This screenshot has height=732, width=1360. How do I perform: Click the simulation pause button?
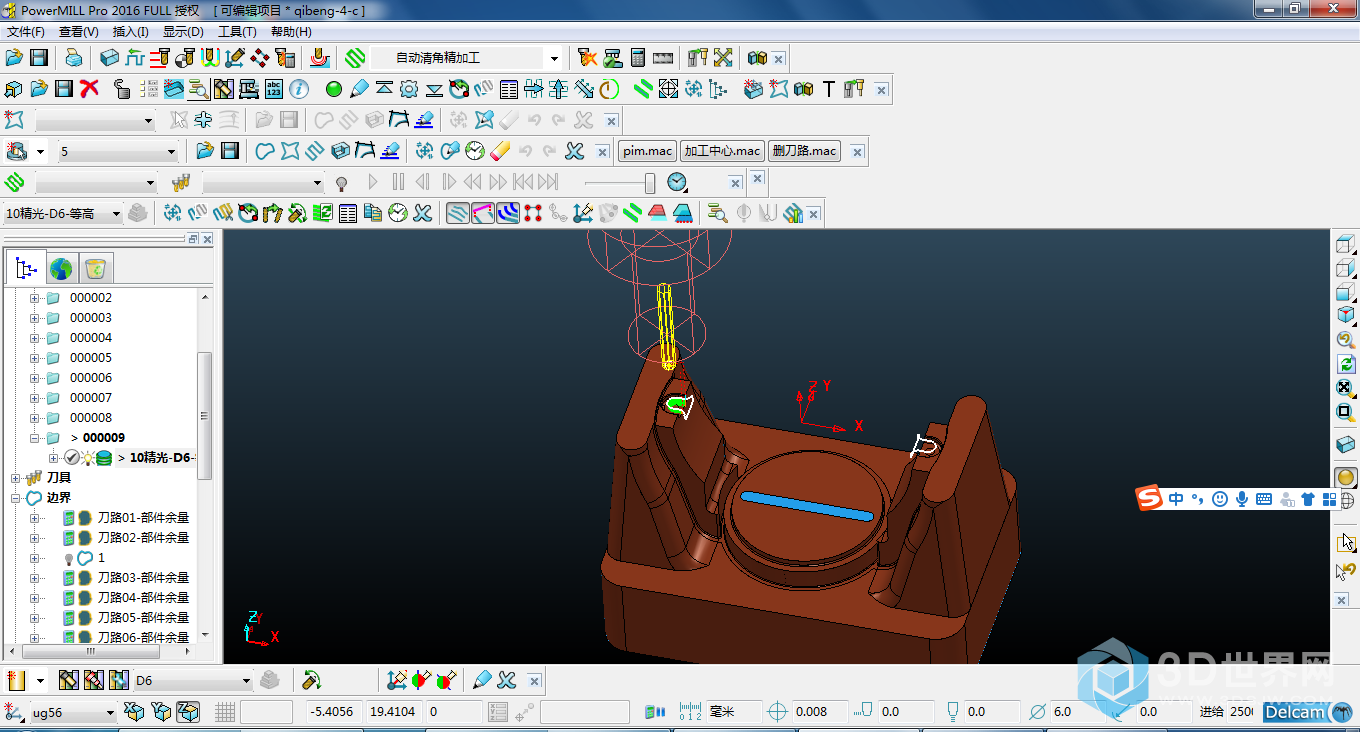tap(398, 182)
